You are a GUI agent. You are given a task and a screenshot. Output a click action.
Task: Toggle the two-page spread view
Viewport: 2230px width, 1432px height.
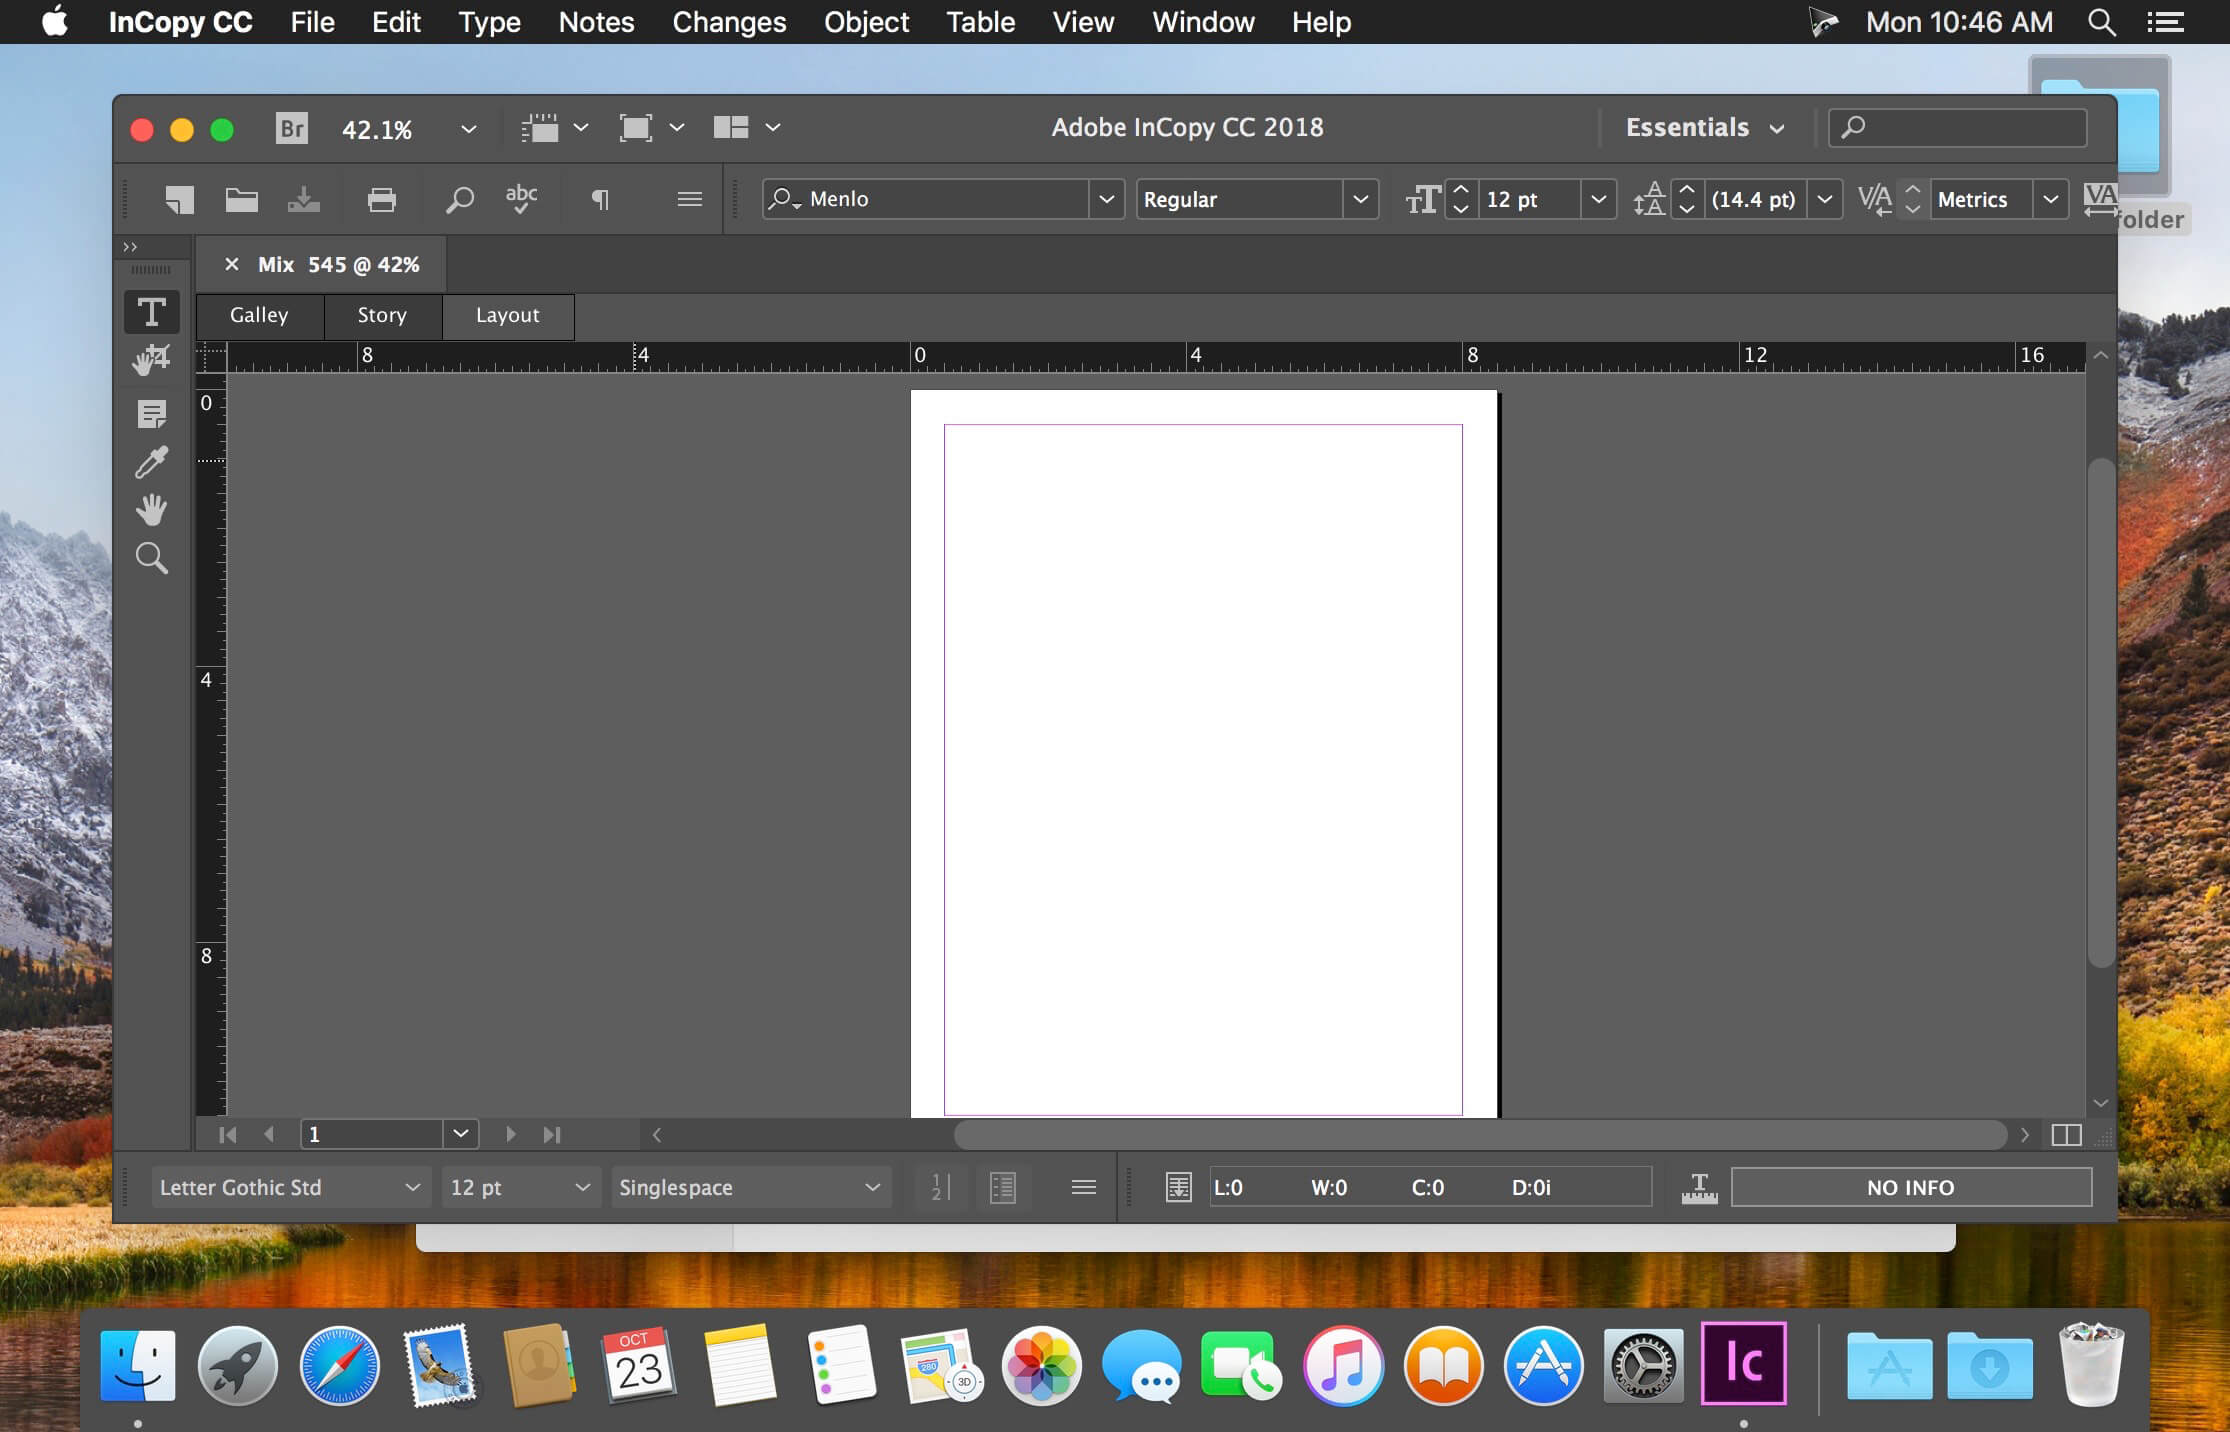[2067, 1135]
